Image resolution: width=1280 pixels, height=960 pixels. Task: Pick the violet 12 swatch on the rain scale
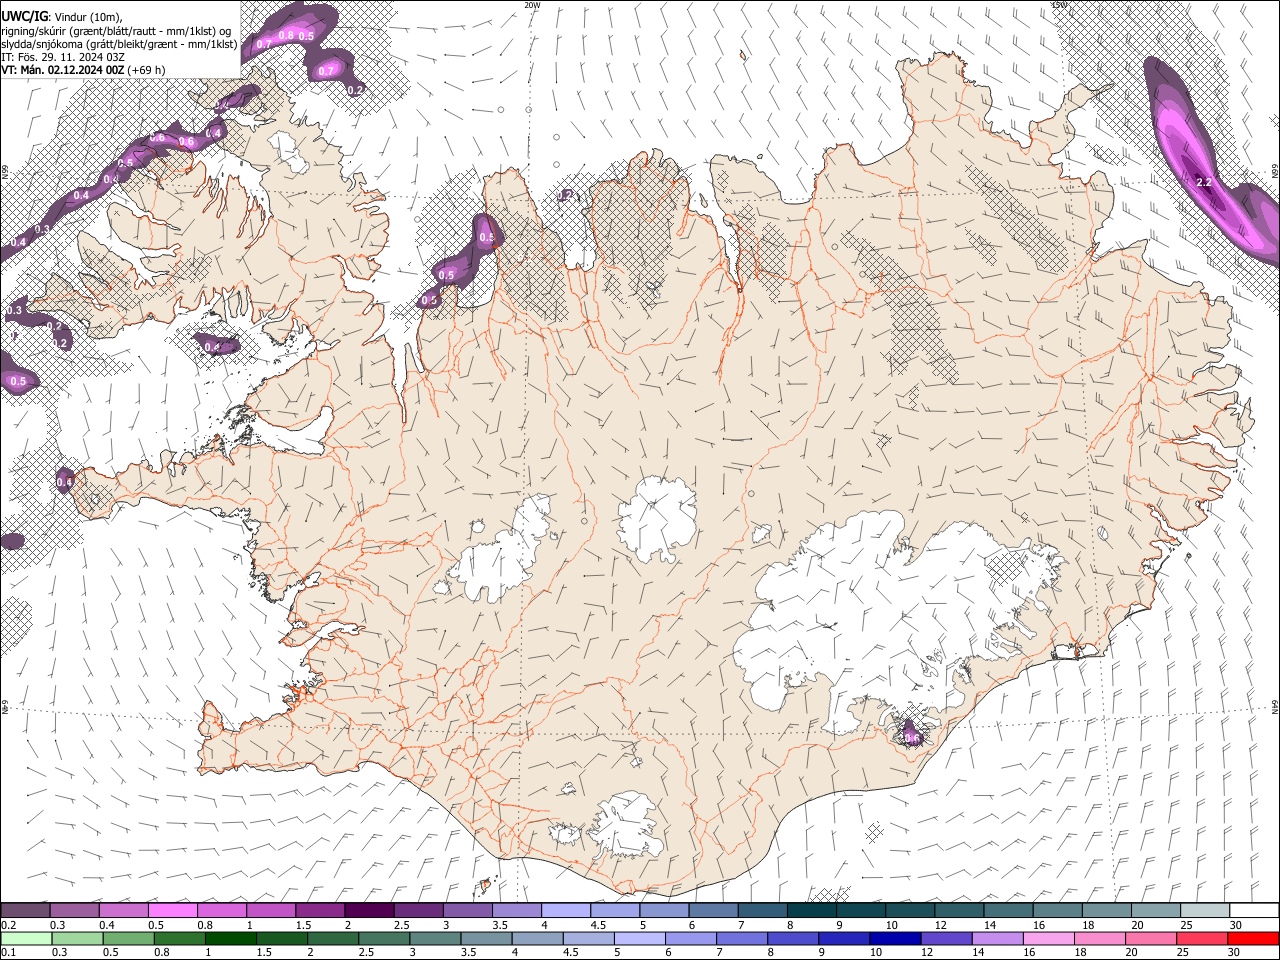pyautogui.click(x=946, y=939)
